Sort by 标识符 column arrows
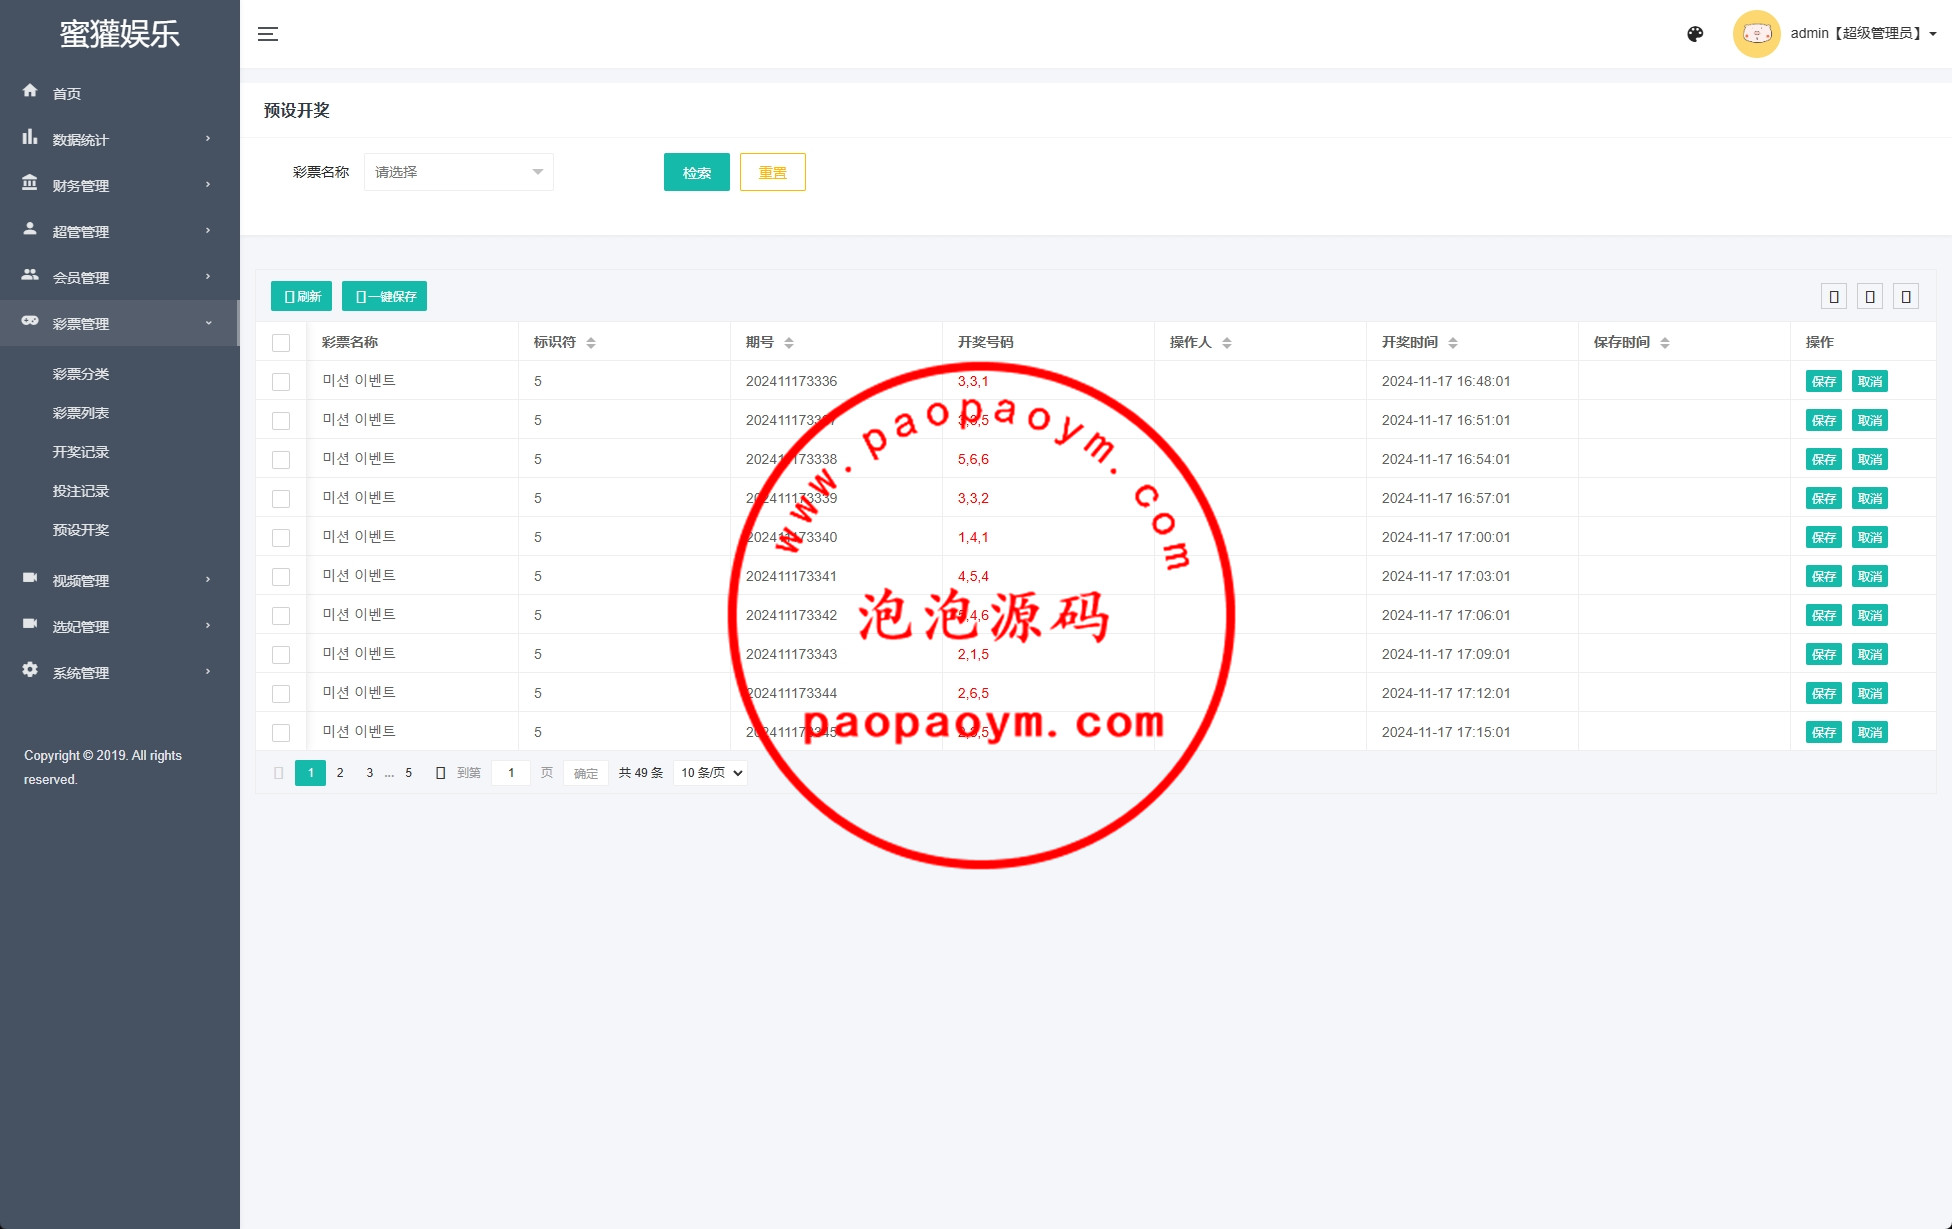This screenshot has width=1952, height=1229. (x=591, y=343)
